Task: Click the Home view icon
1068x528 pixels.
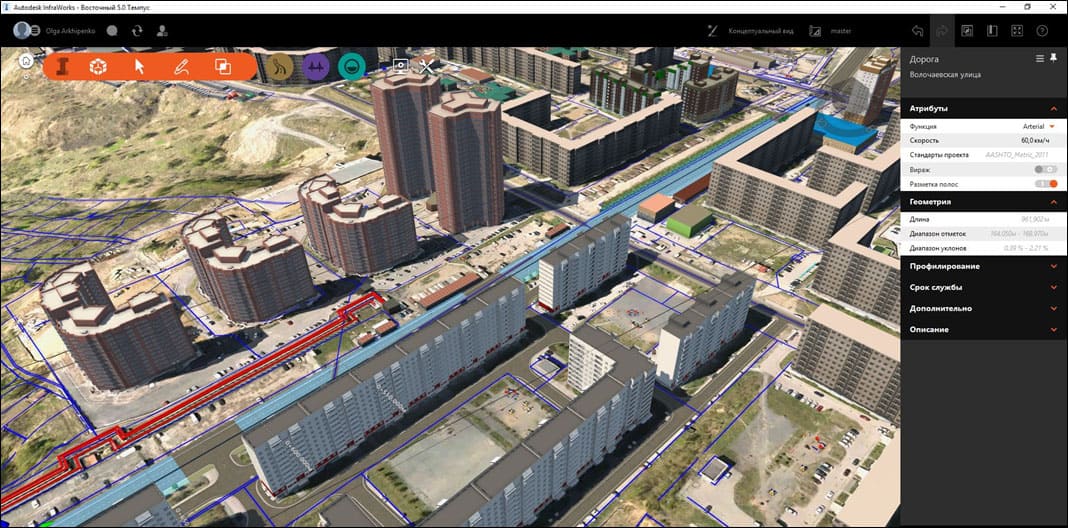Action: point(26,61)
